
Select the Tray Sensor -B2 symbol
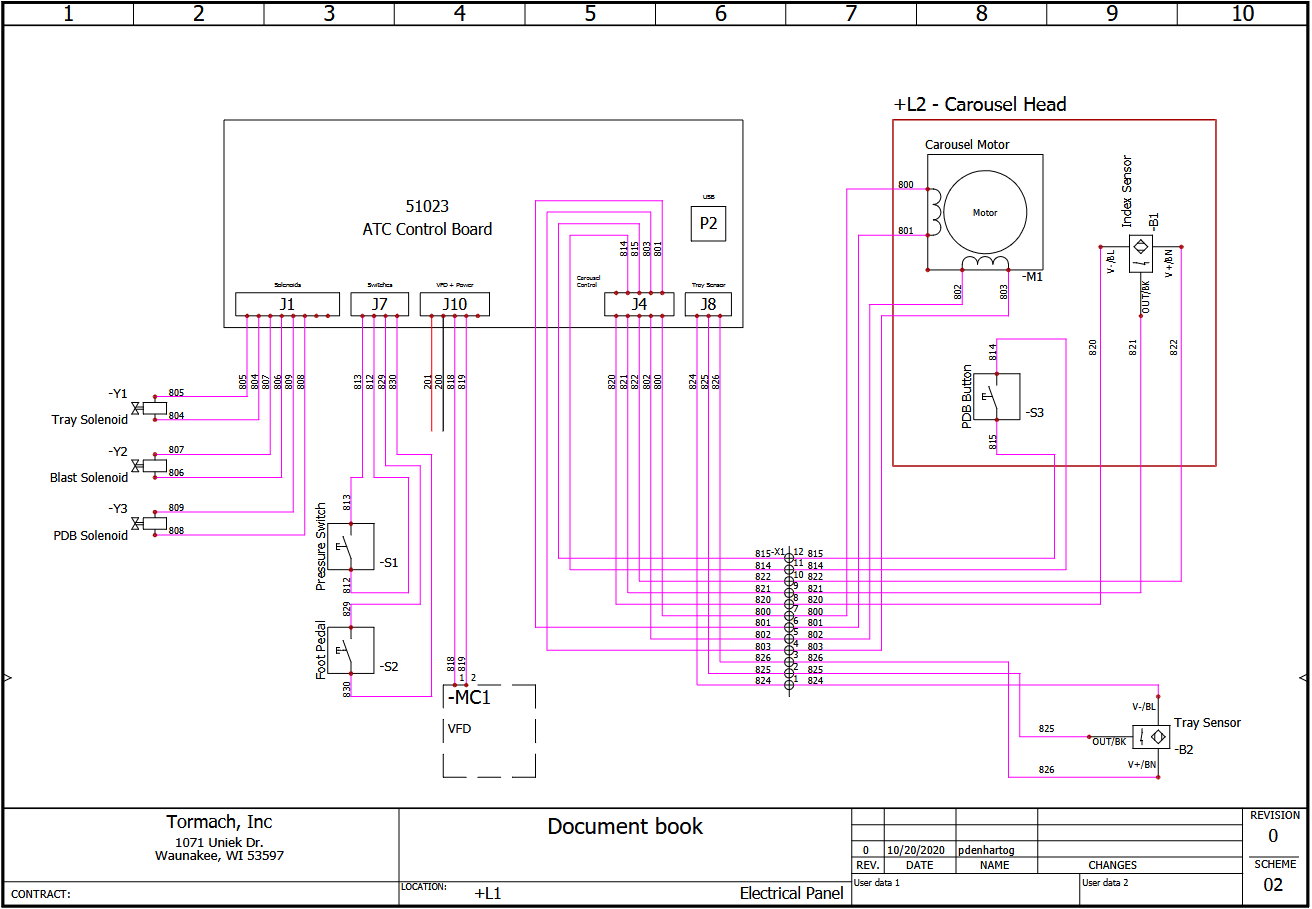pyautogui.click(x=1151, y=738)
